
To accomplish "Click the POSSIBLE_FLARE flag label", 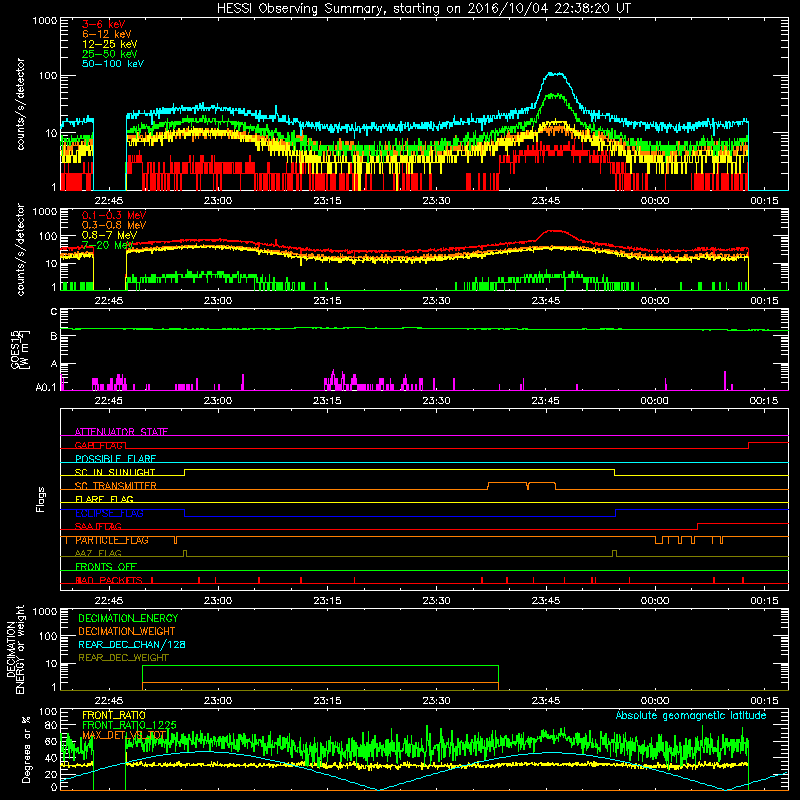I will pyautogui.click(x=115, y=459).
